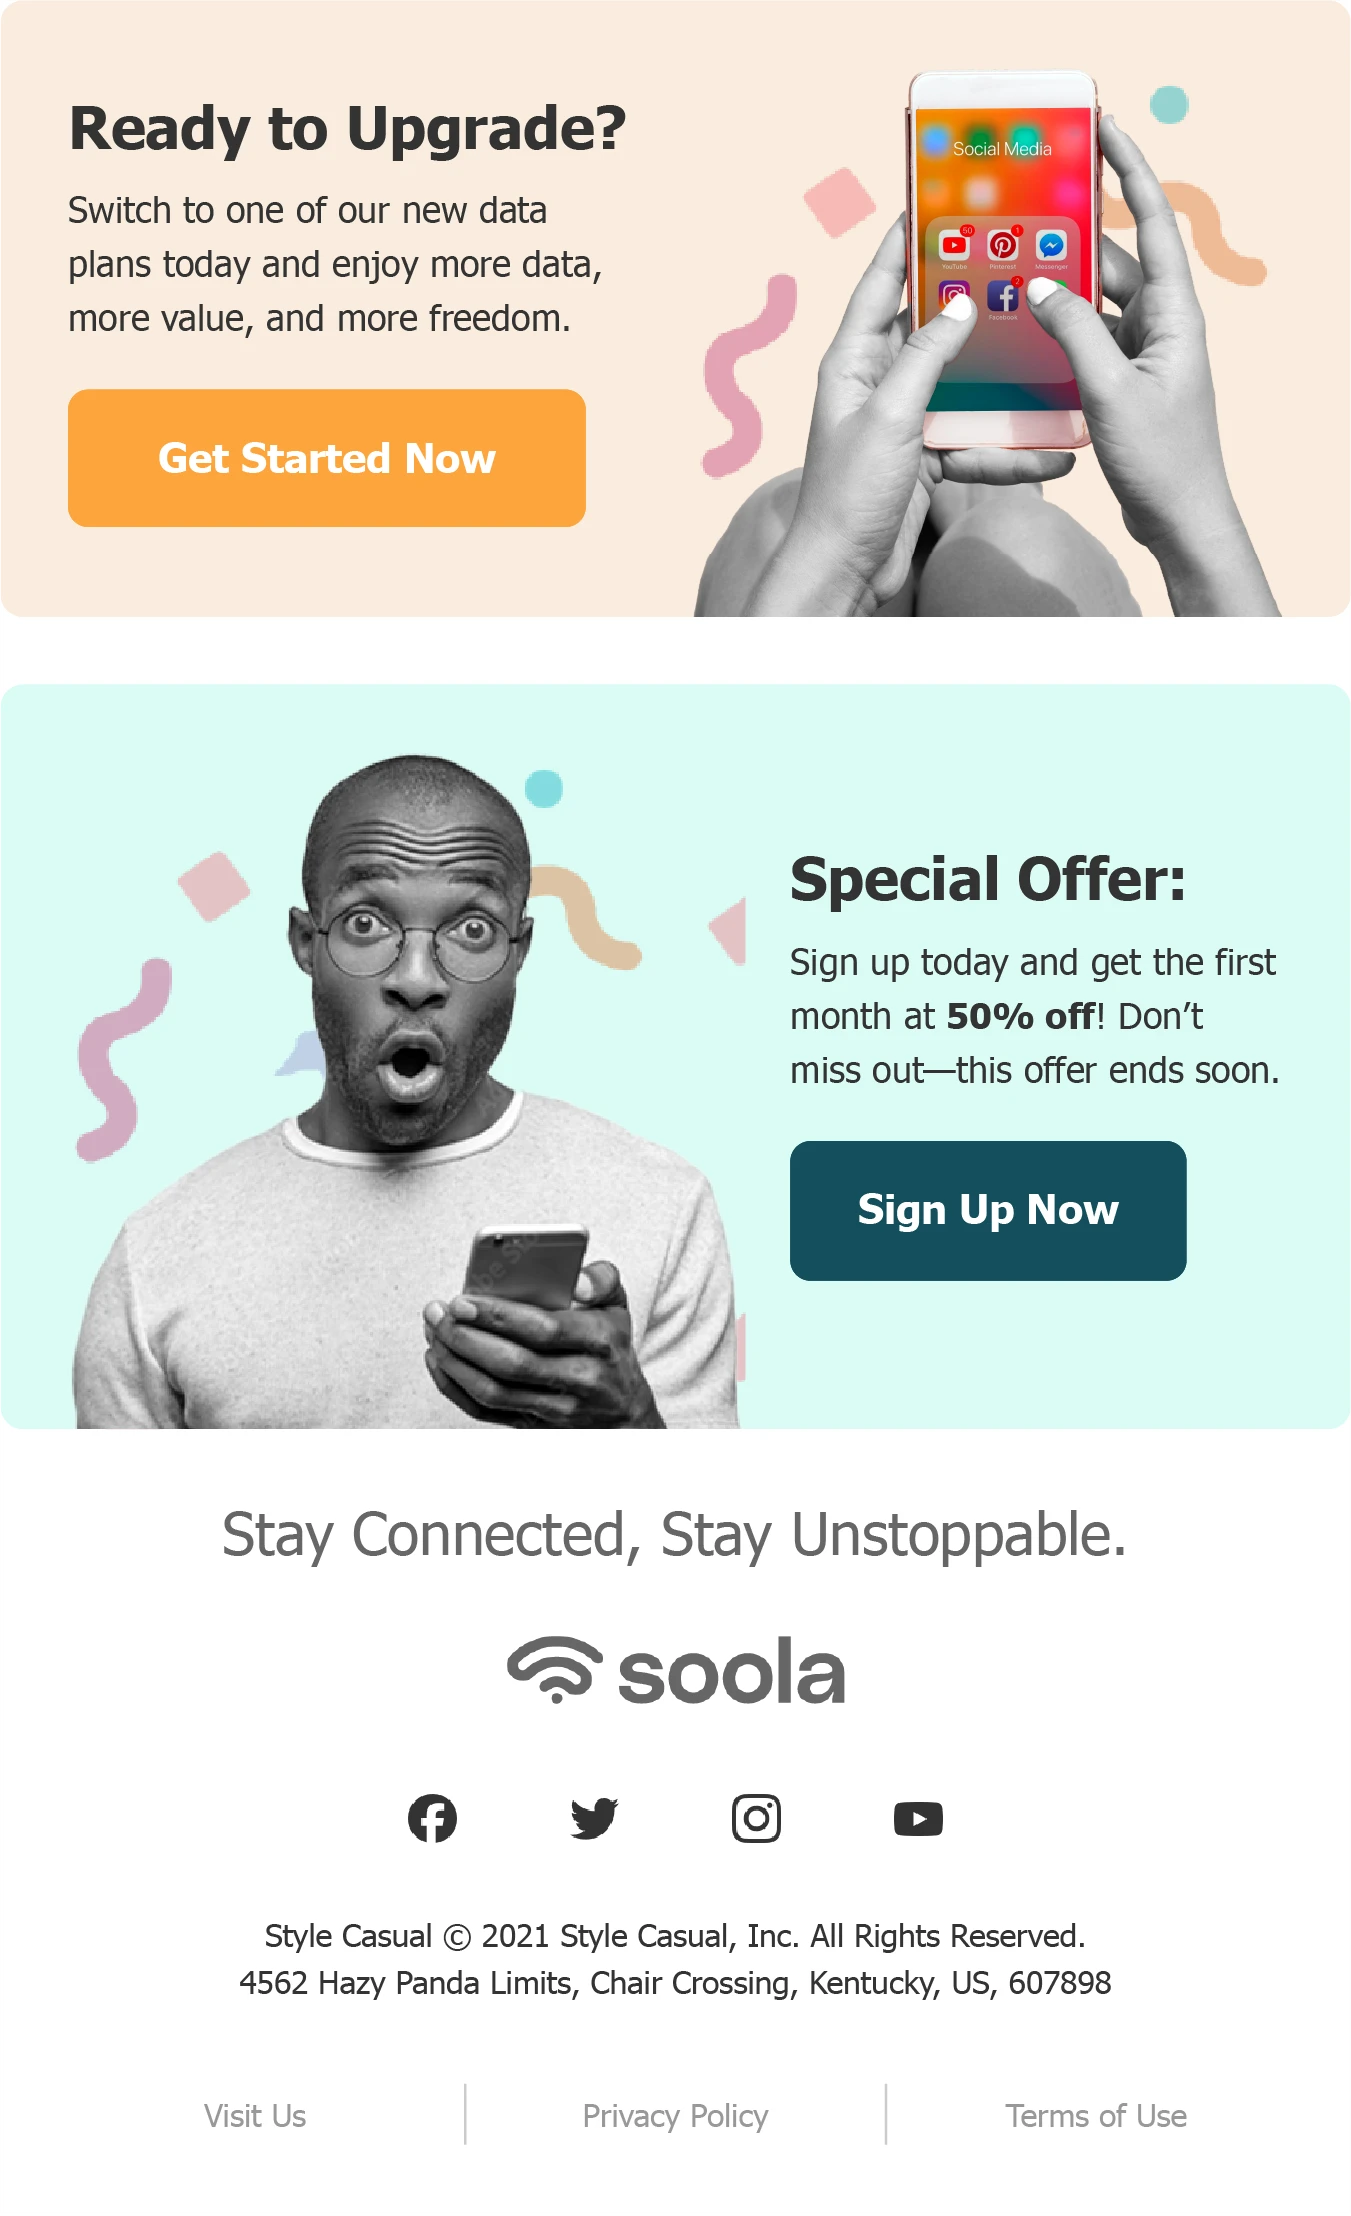This screenshot has height=2216, width=1351.
Task: Click the Special Offer: heading
Action: [988, 879]
